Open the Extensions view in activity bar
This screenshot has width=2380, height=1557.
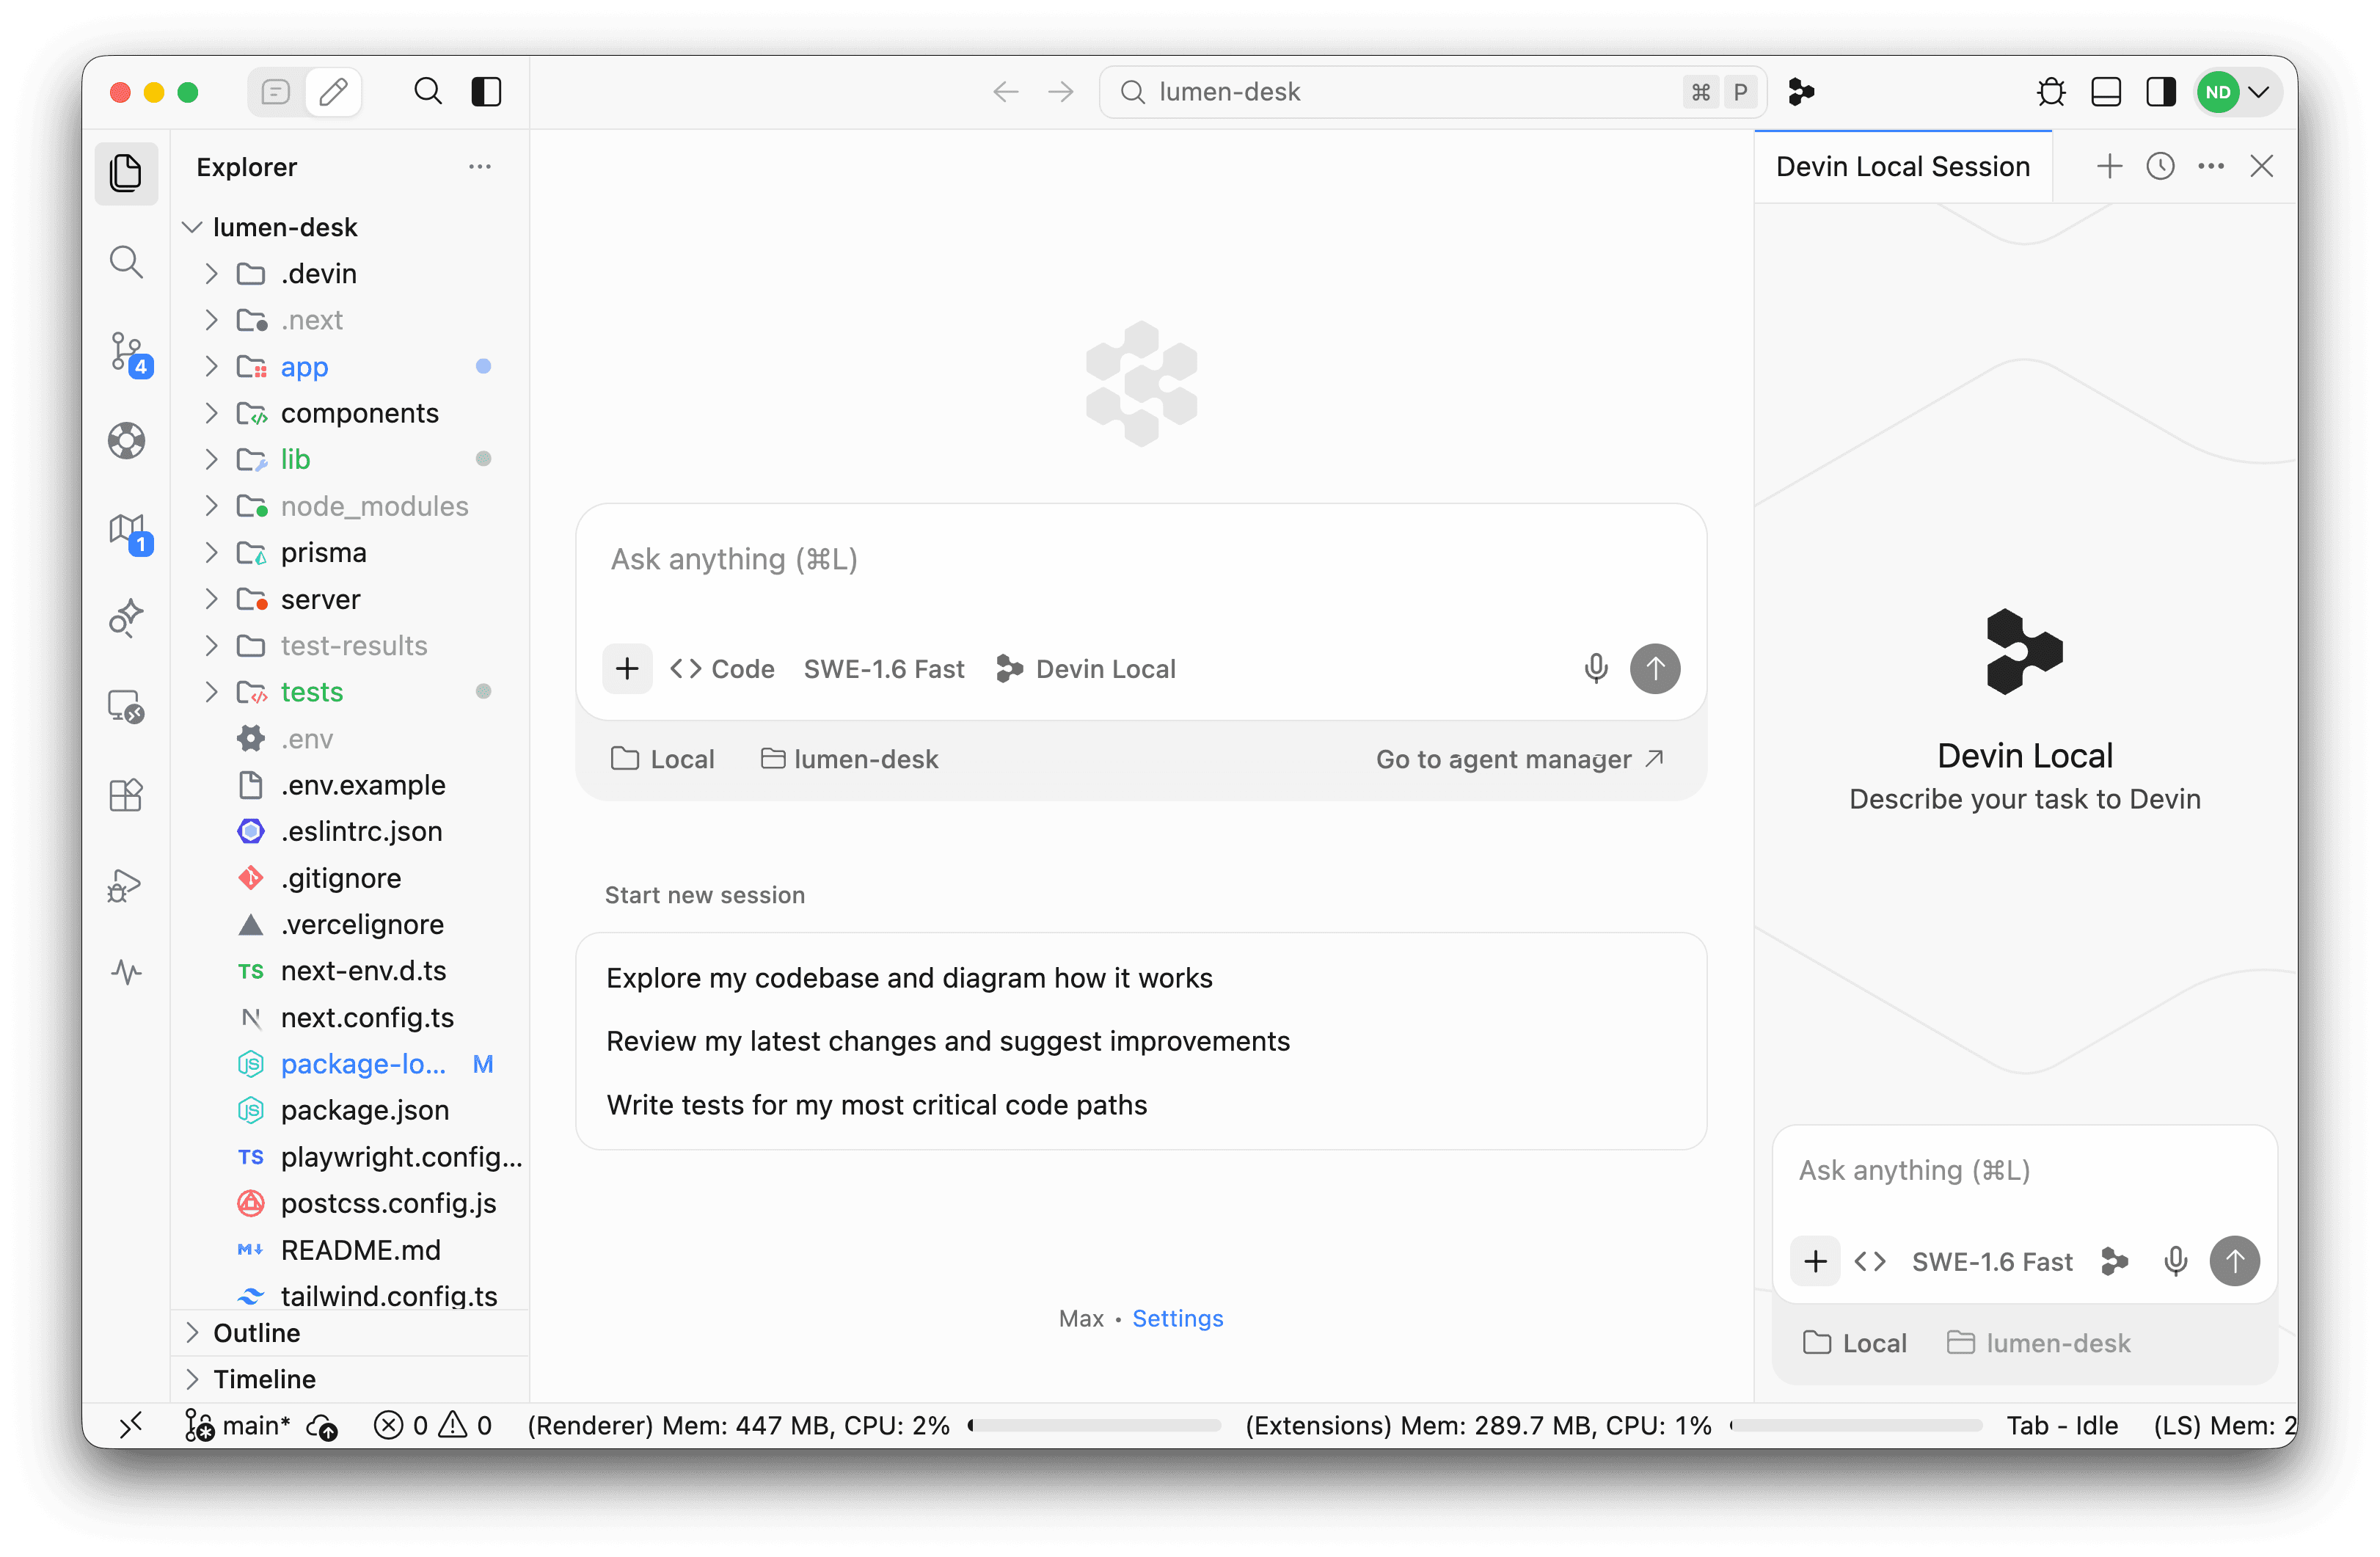tap(126, 795)
